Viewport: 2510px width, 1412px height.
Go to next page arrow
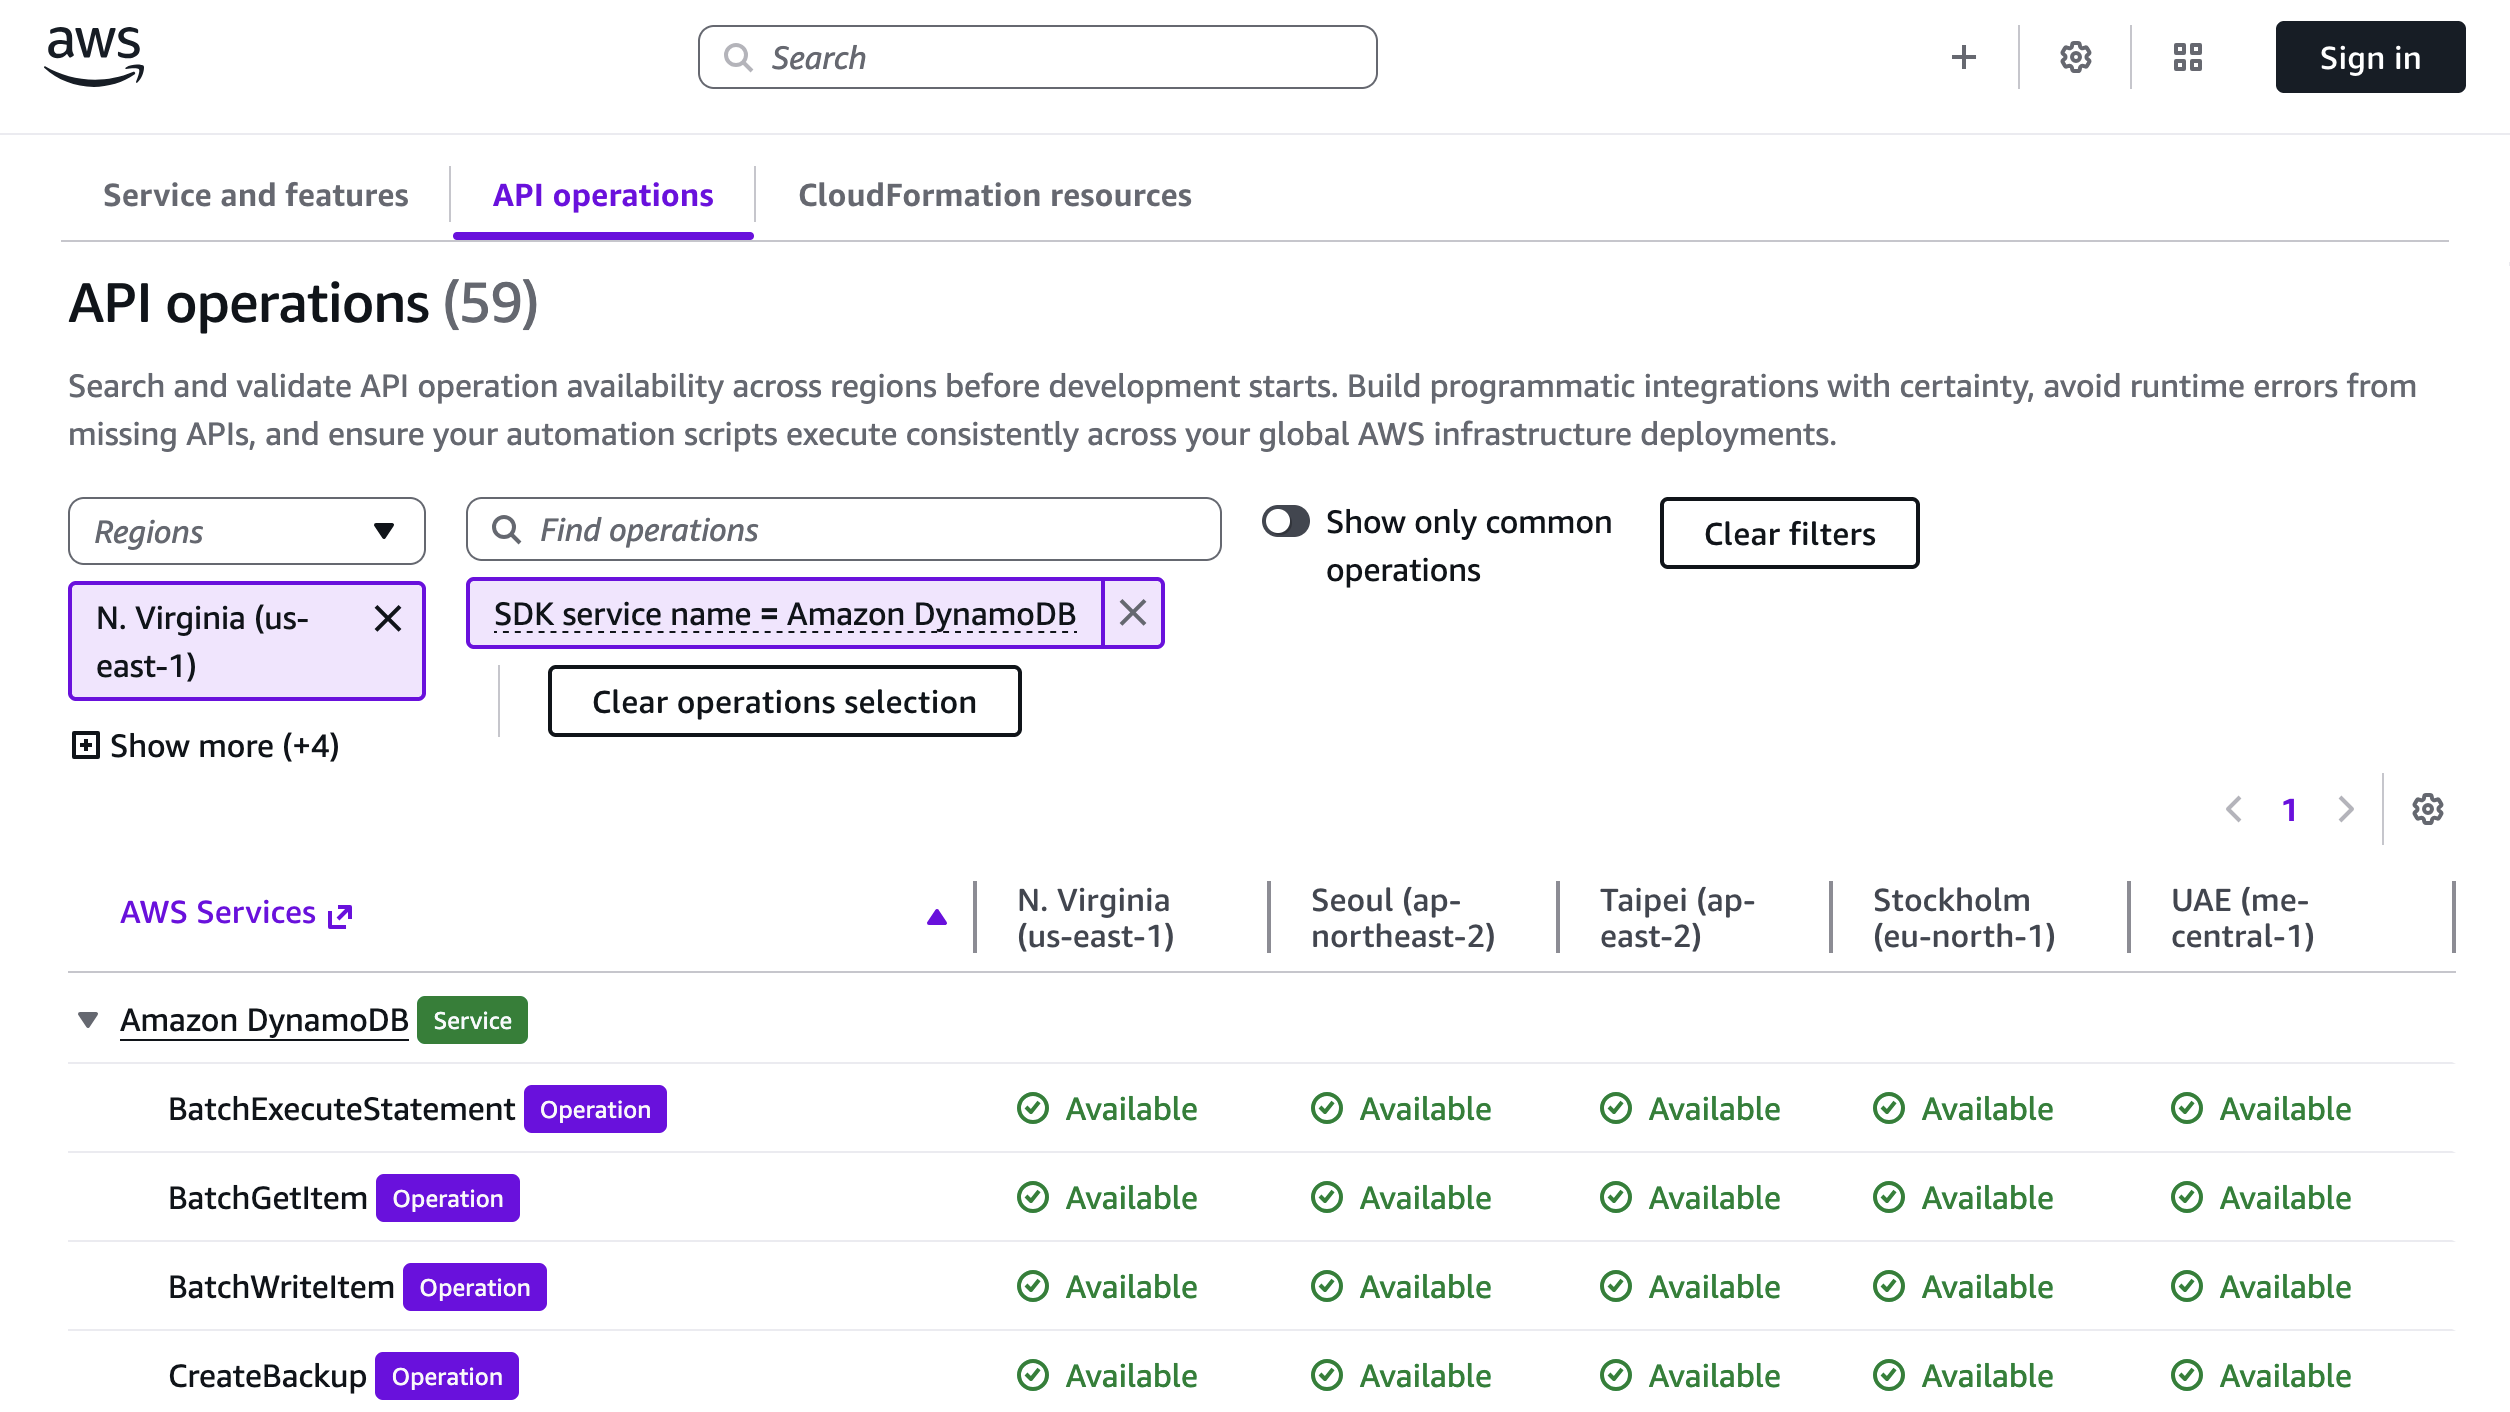point(2345,809)
